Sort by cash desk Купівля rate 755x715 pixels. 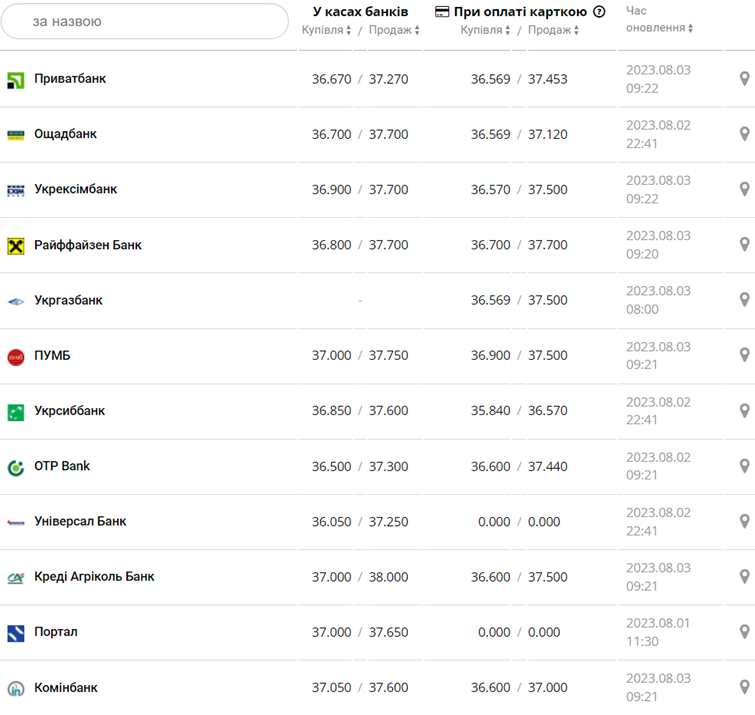(327, 30)
